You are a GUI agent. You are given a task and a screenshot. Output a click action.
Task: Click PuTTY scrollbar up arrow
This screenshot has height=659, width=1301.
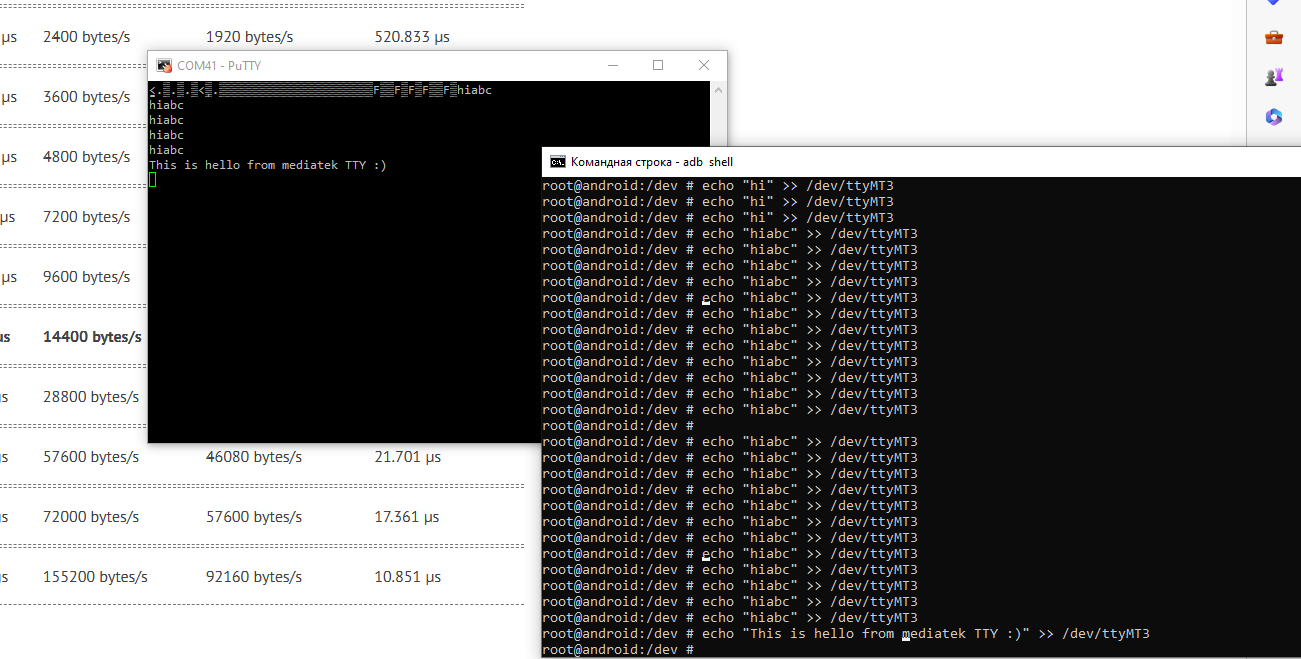click(x=718, y=90)
